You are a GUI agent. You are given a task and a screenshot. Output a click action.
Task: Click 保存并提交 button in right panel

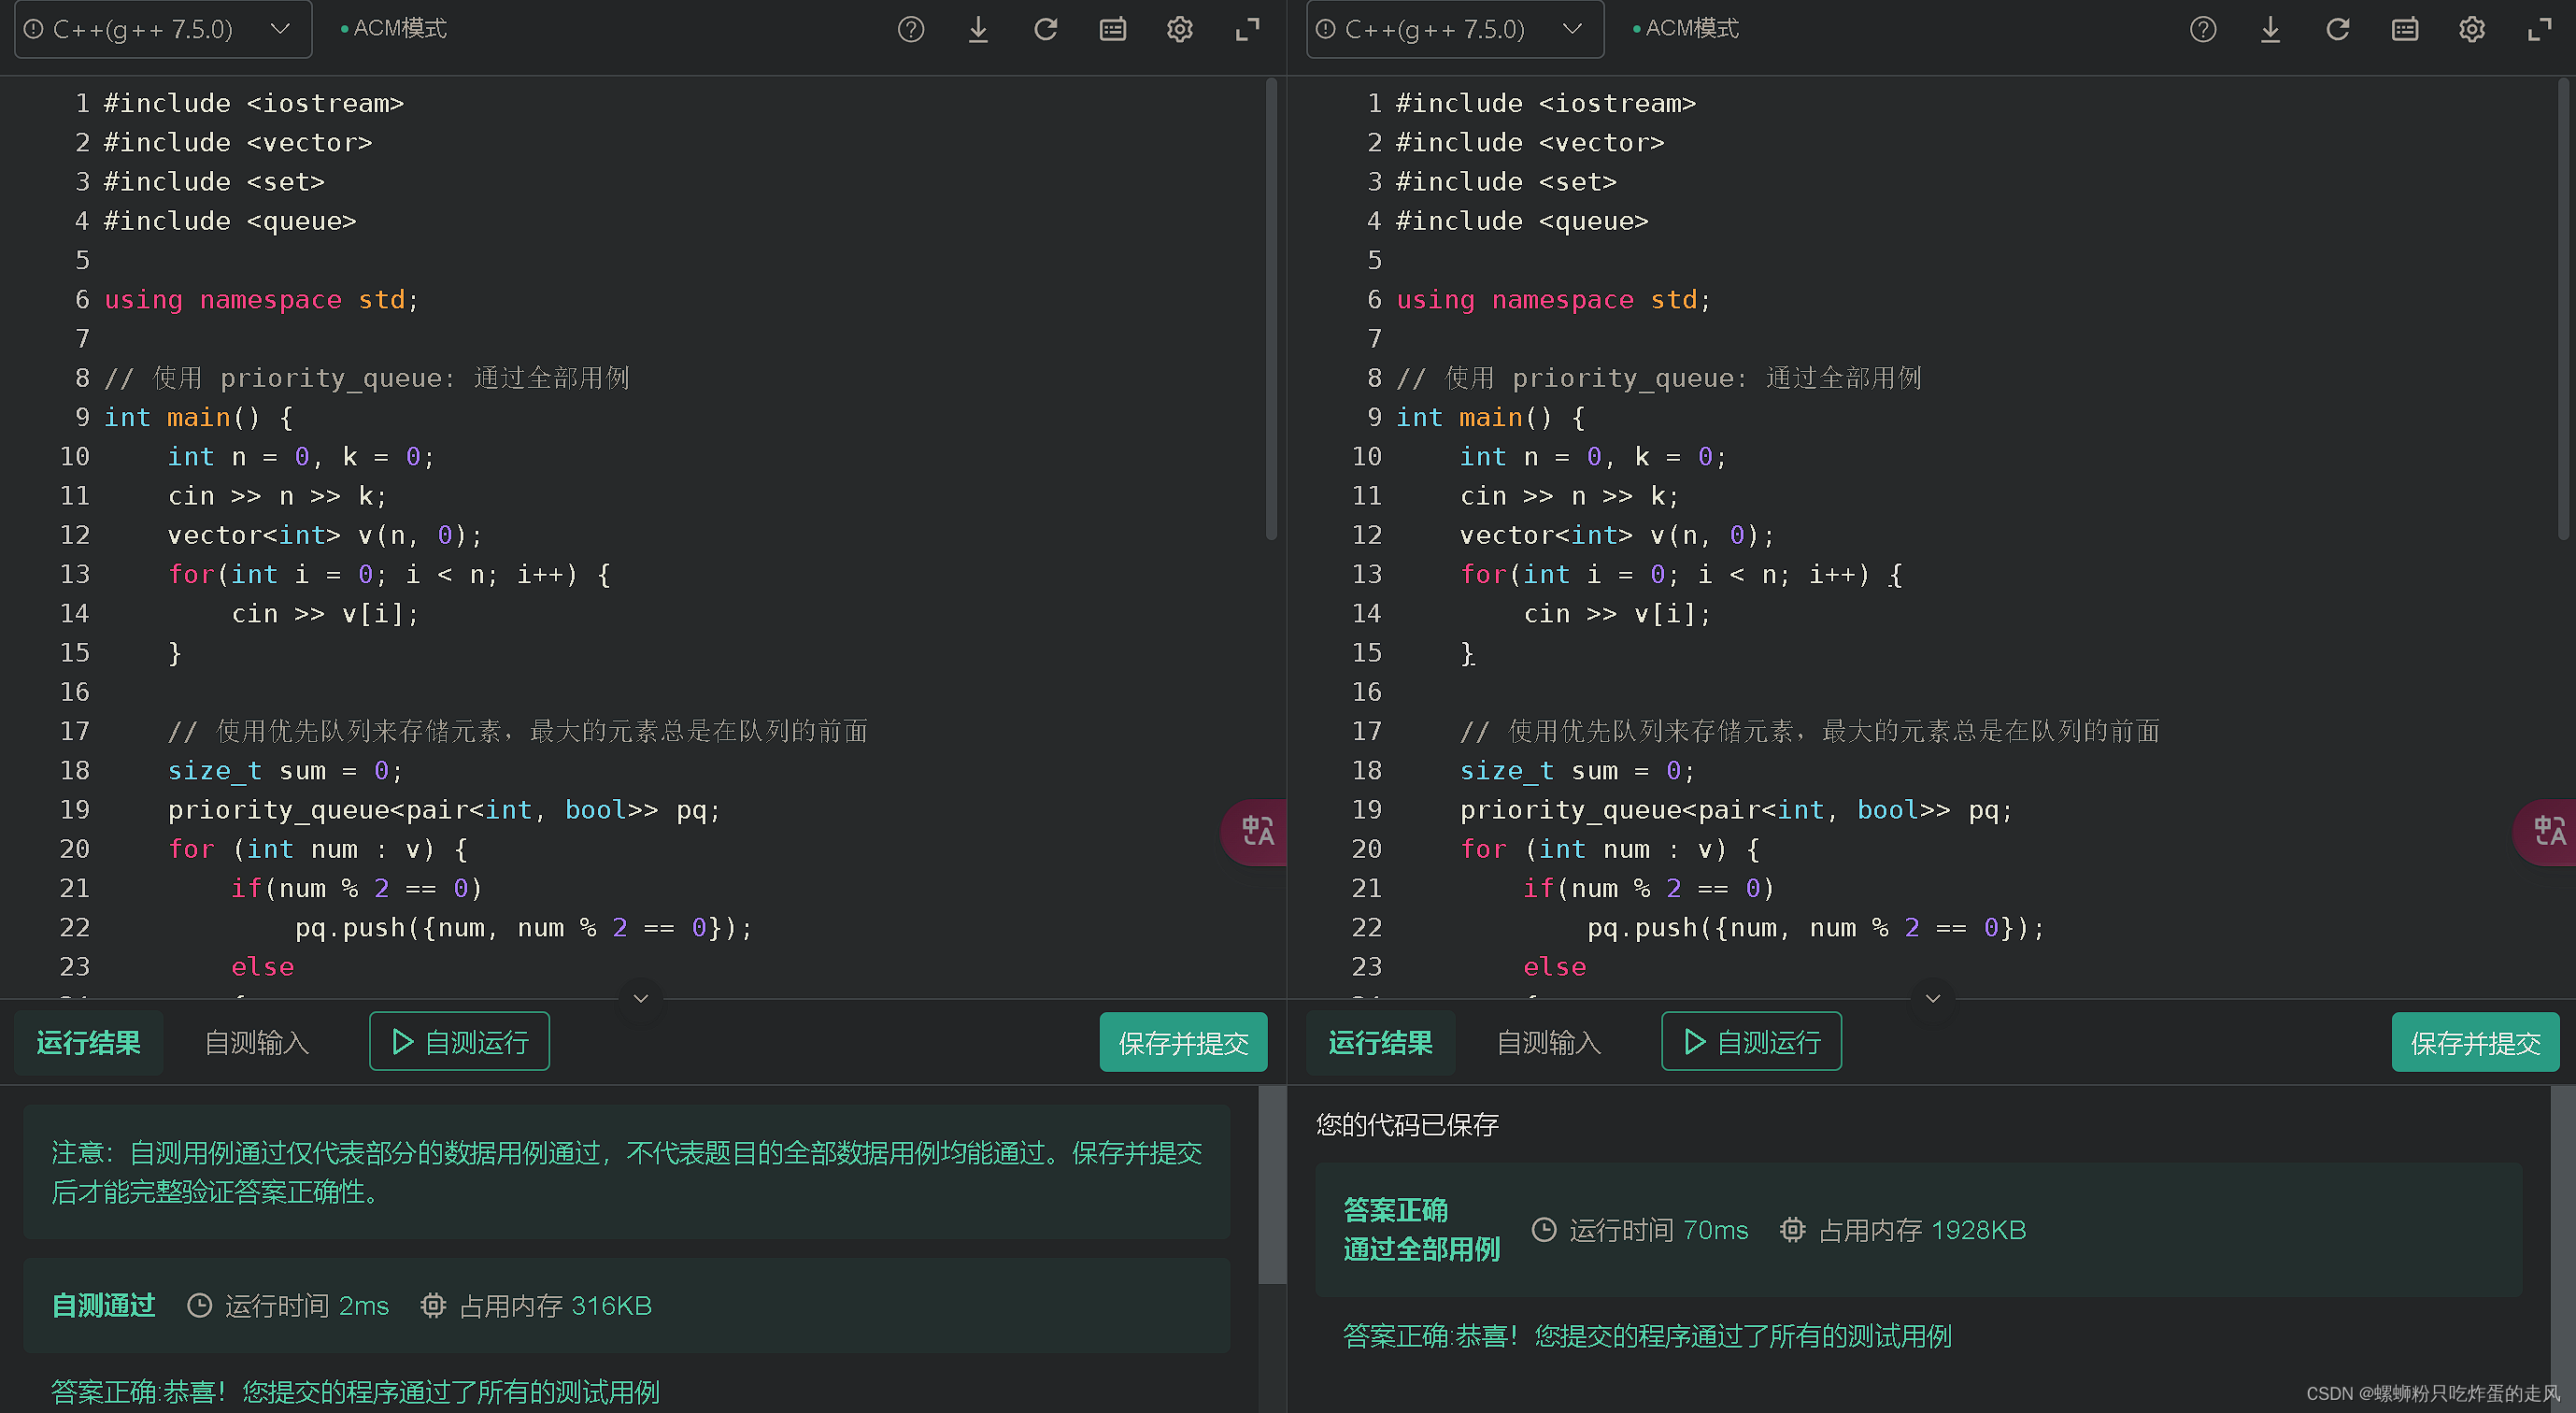[x=2475, y=1042]
